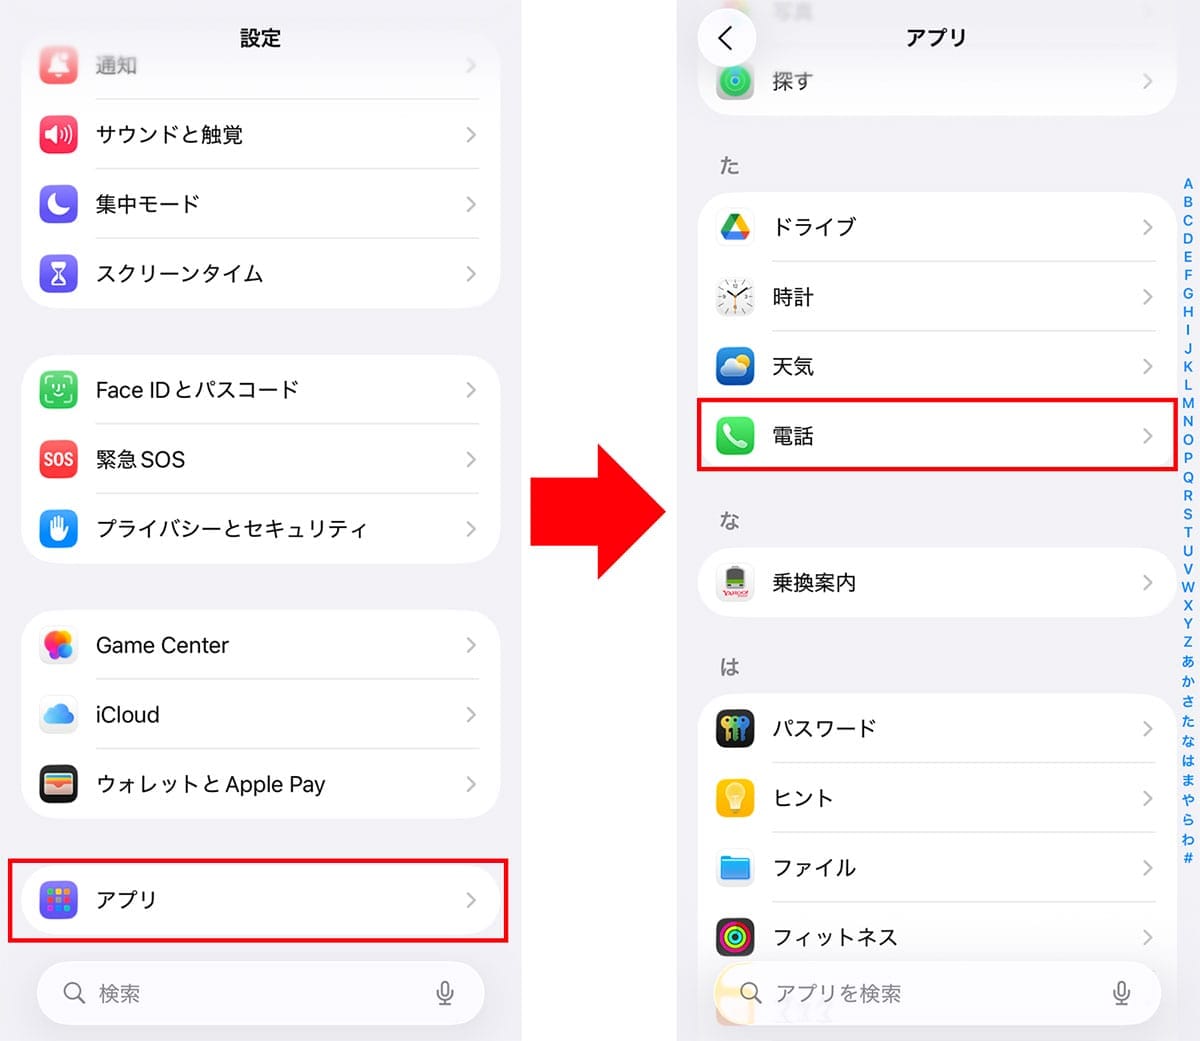This screenshot has width=1200, height=1041.
Task: Expand the アプリ row chevron
Action: (x=471, y=900)
